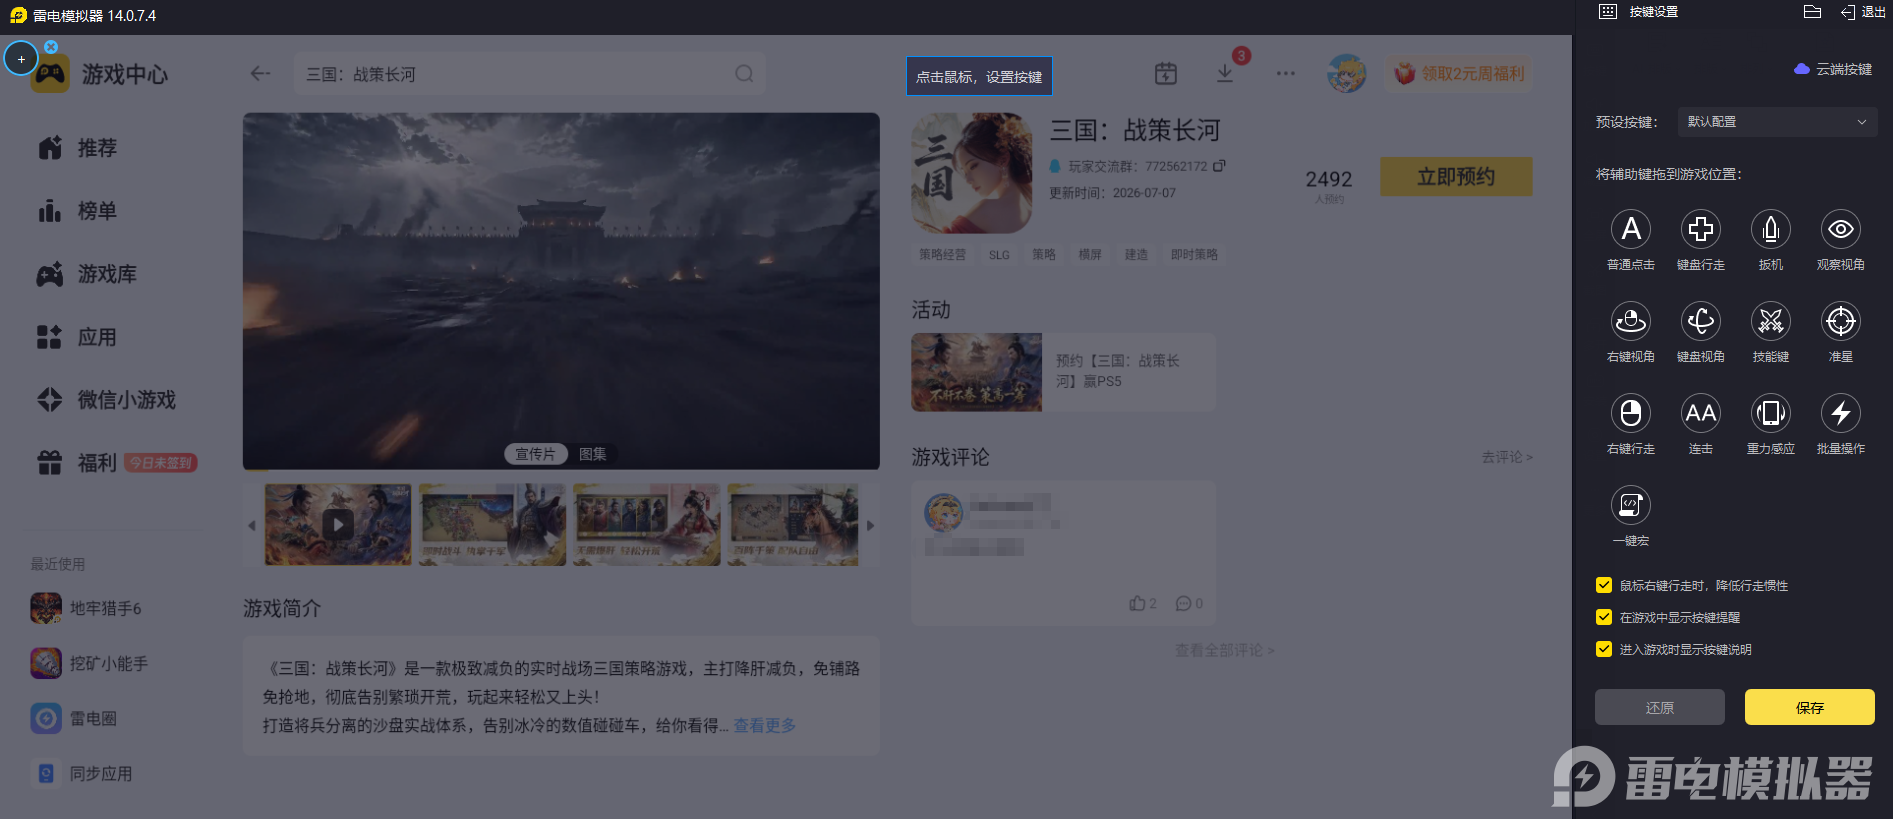
Task: Toggle 在游戏中显示按键提醒 checkbox
Action: point(1604,617)
